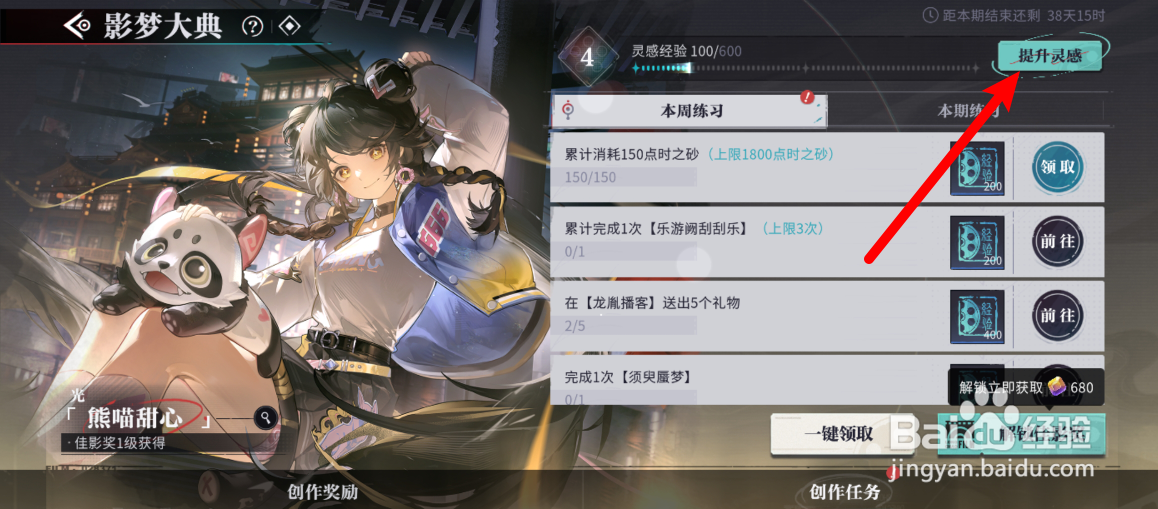Screen dimensions: 1158x509
Task: Select the 400 exp reward icon for 龙胤播客 task
Action: coord(977,316)
